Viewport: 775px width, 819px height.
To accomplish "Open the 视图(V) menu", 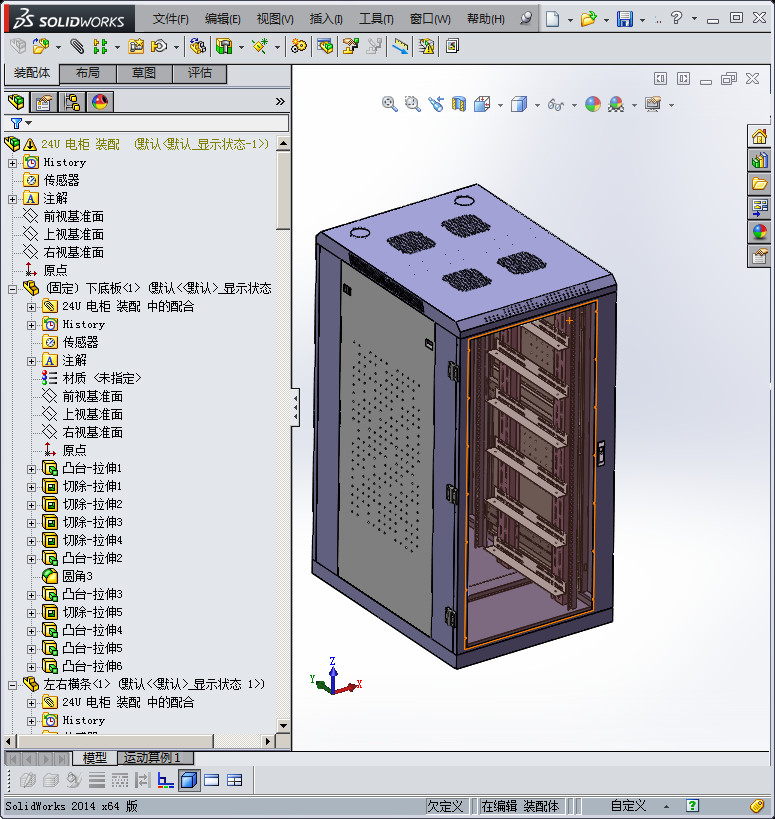I will [275, 19].
